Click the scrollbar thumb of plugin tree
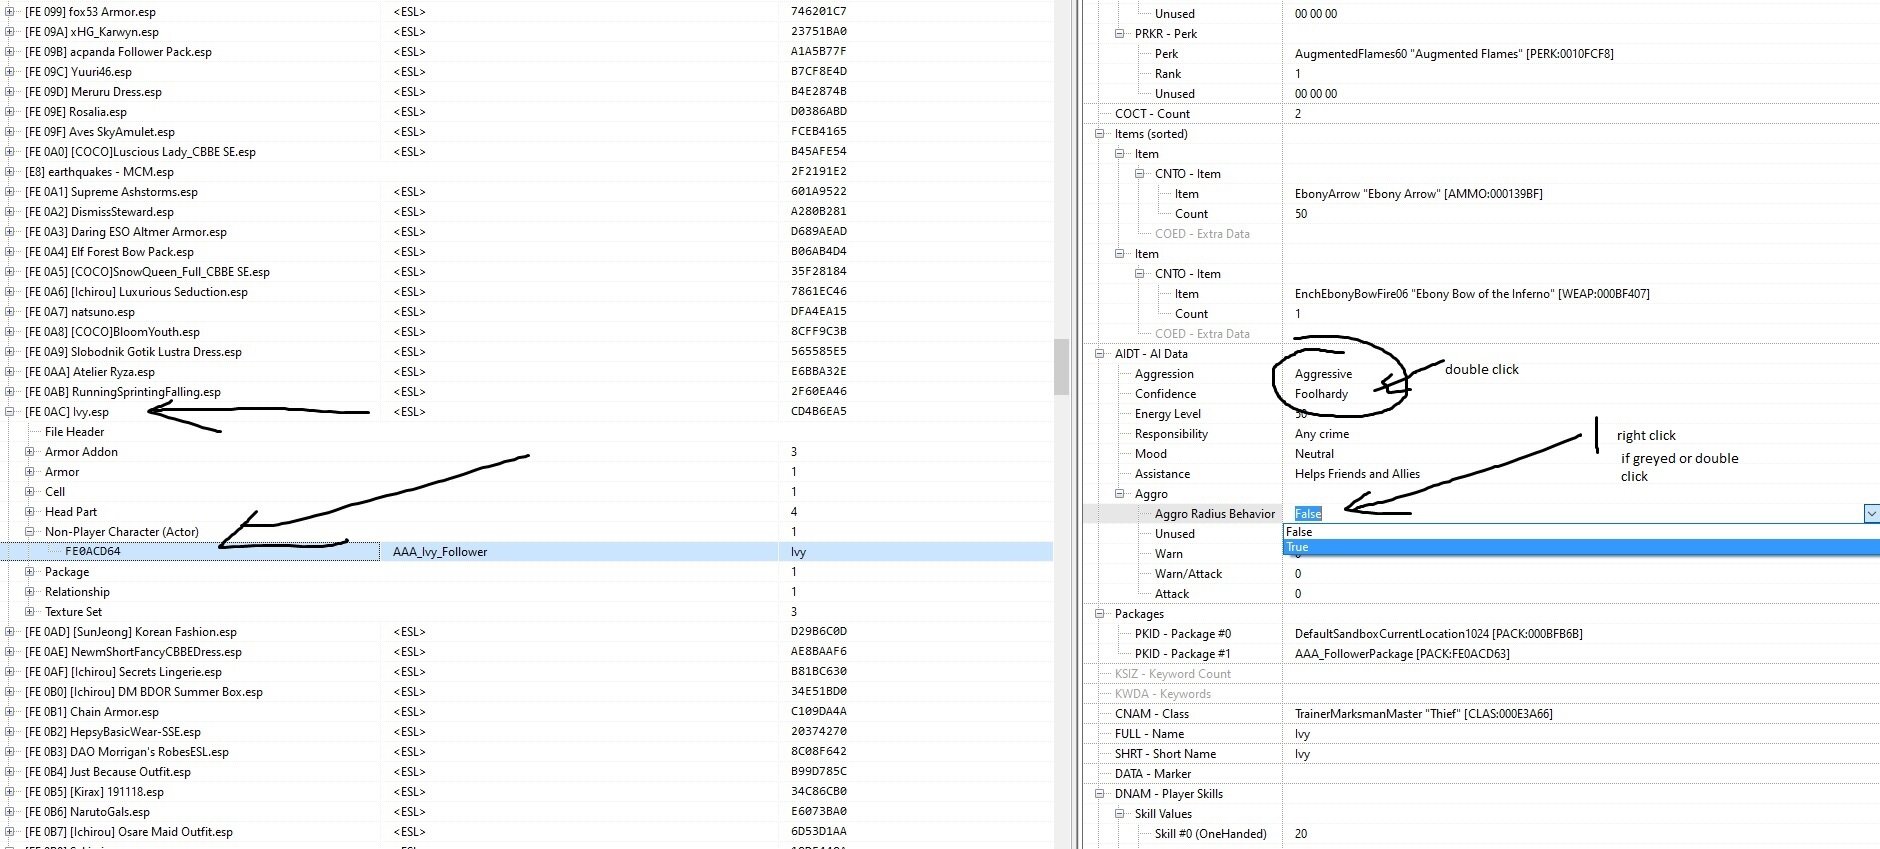Image resolution: width=1880 pixels, height=849 pixels. [1061, 367]
